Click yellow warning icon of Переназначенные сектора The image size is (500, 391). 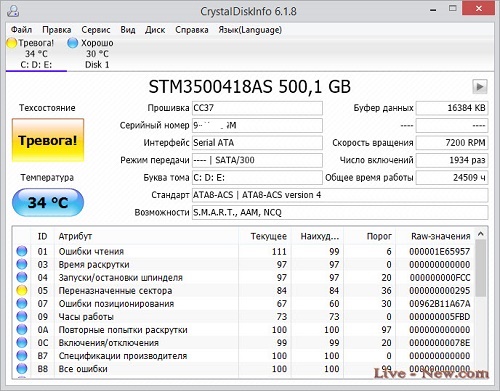click(x=22, y=290)
